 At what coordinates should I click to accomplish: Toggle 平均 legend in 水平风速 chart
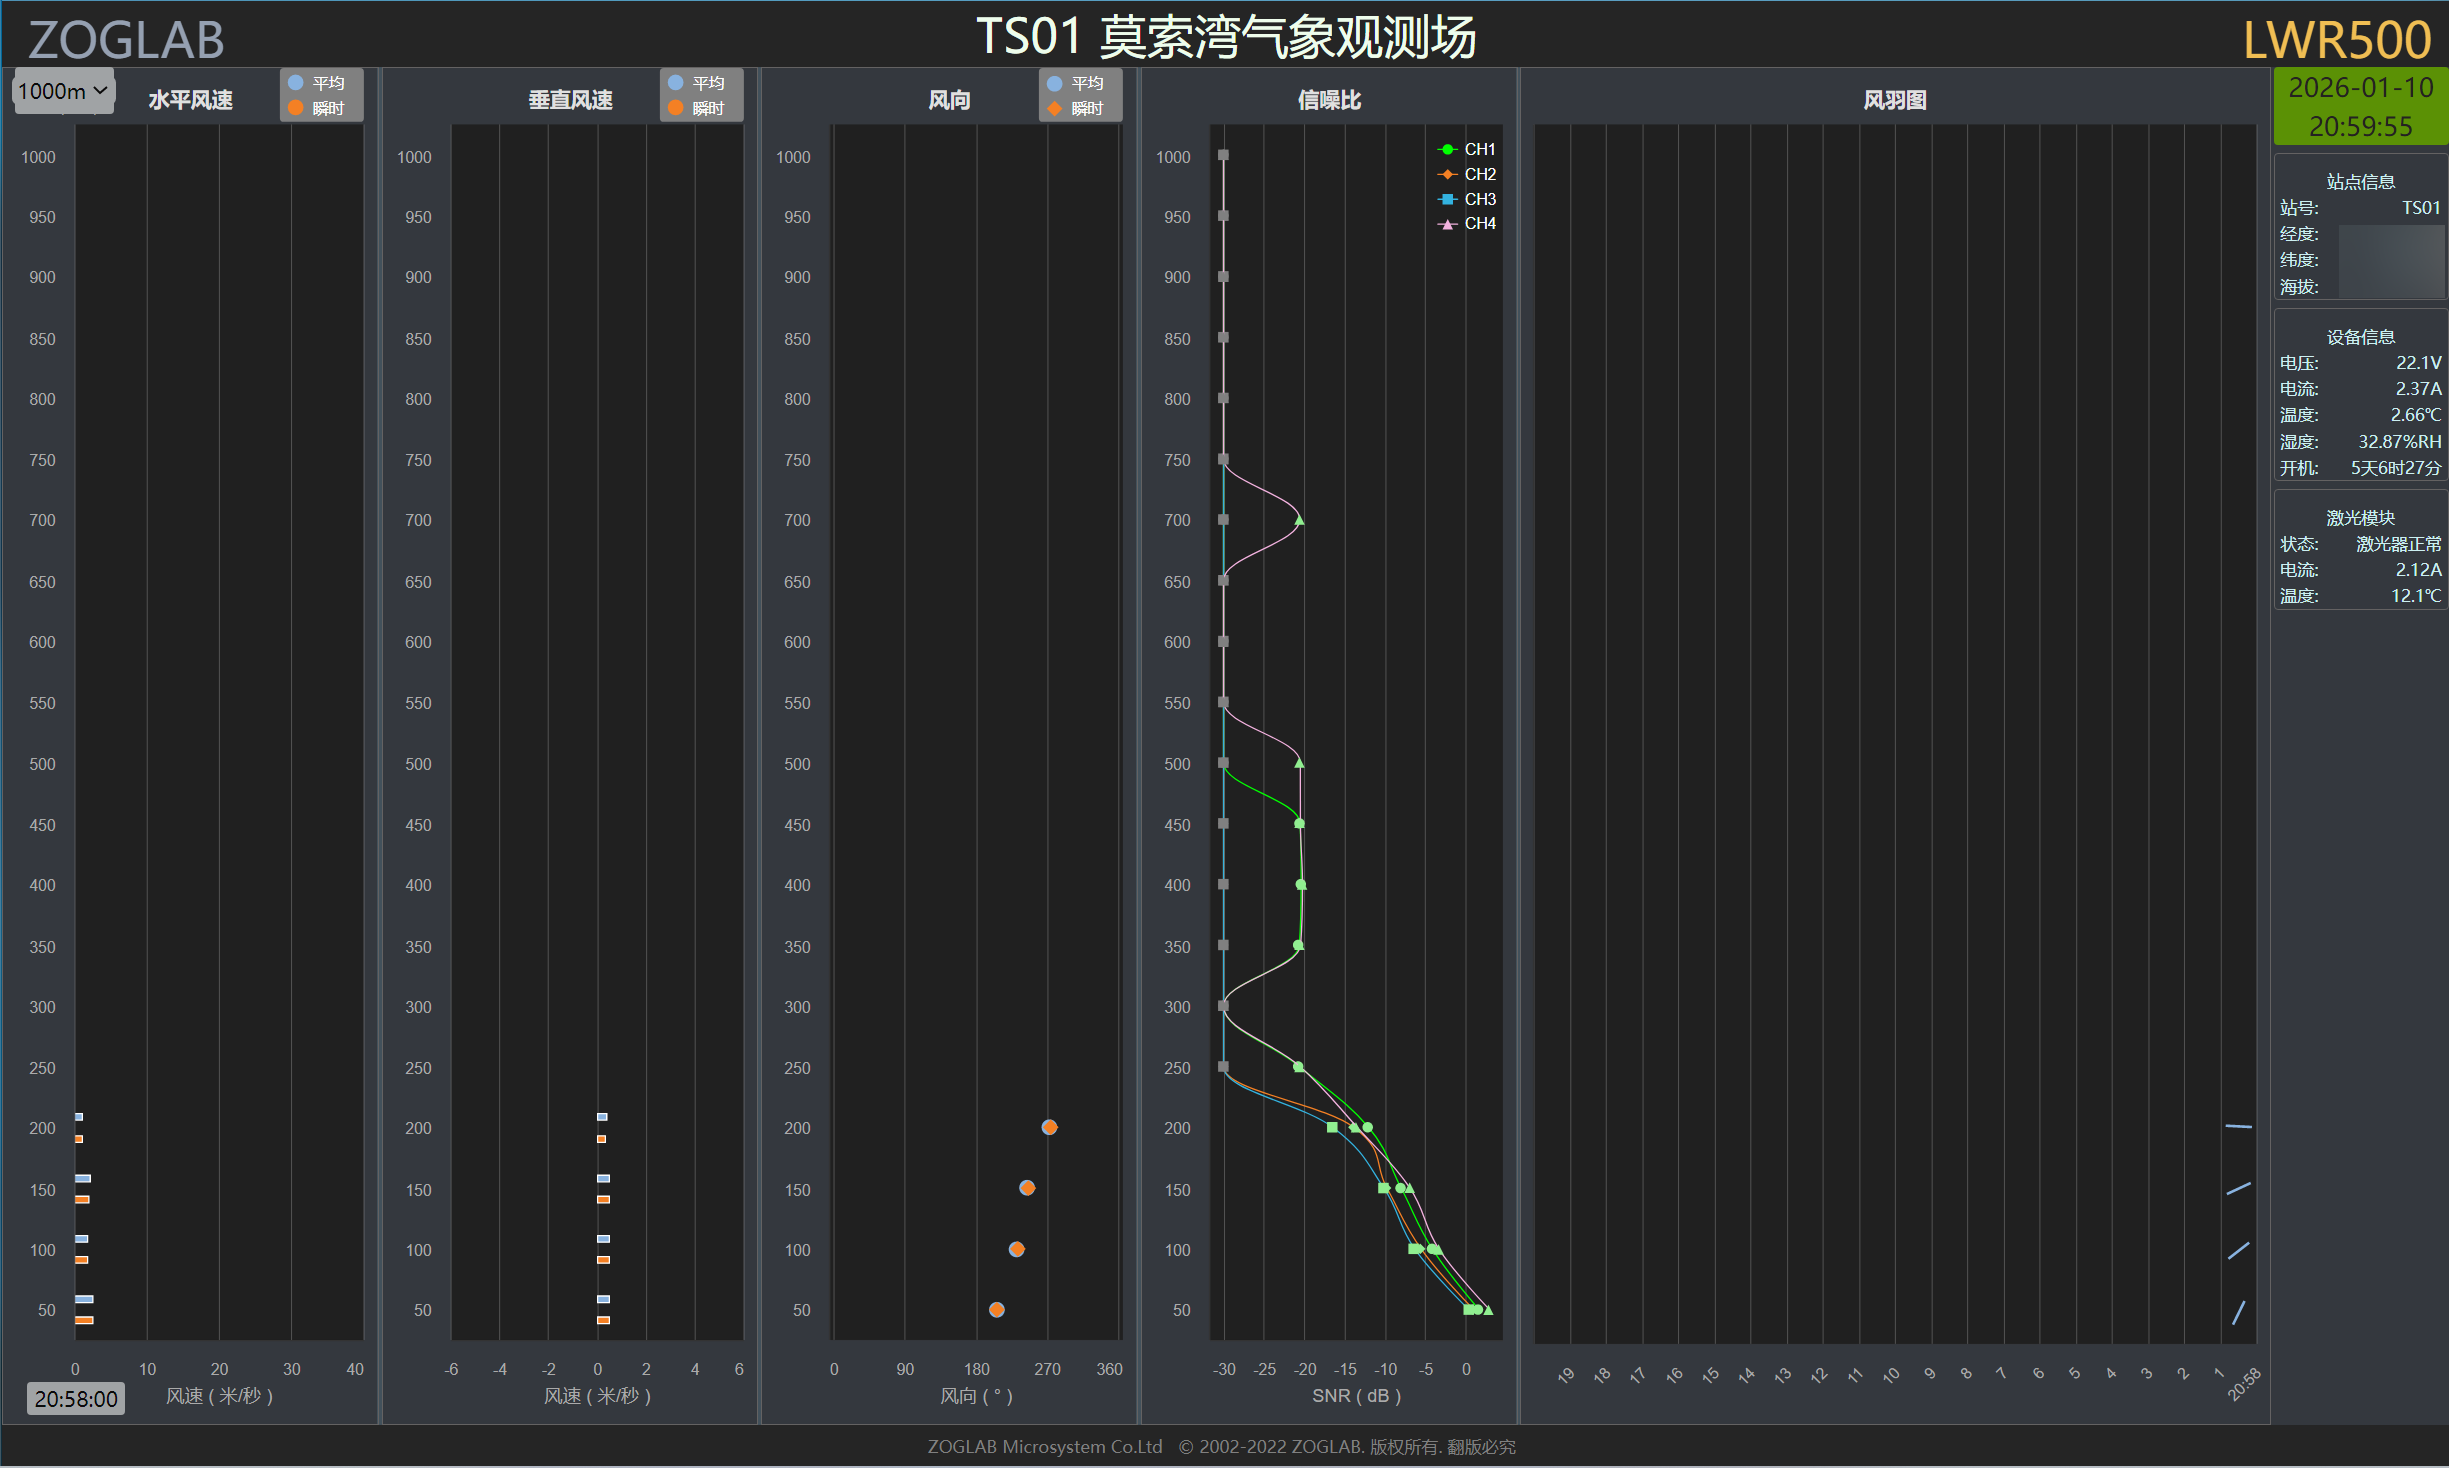click(x=317, y=83)
